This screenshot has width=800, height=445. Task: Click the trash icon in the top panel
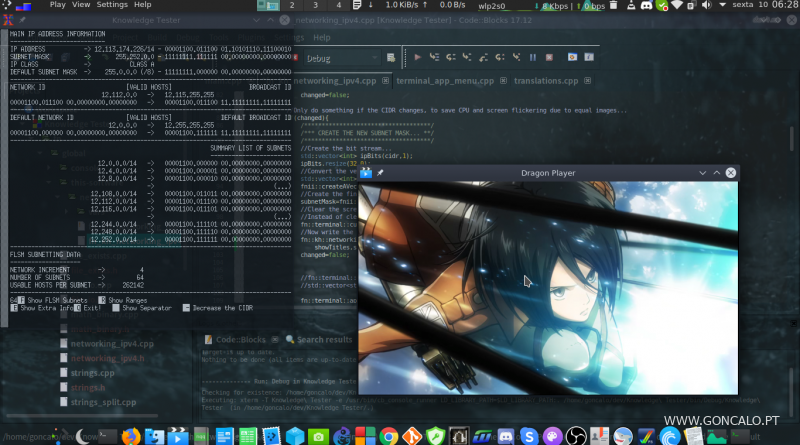[x=614, y=5]
